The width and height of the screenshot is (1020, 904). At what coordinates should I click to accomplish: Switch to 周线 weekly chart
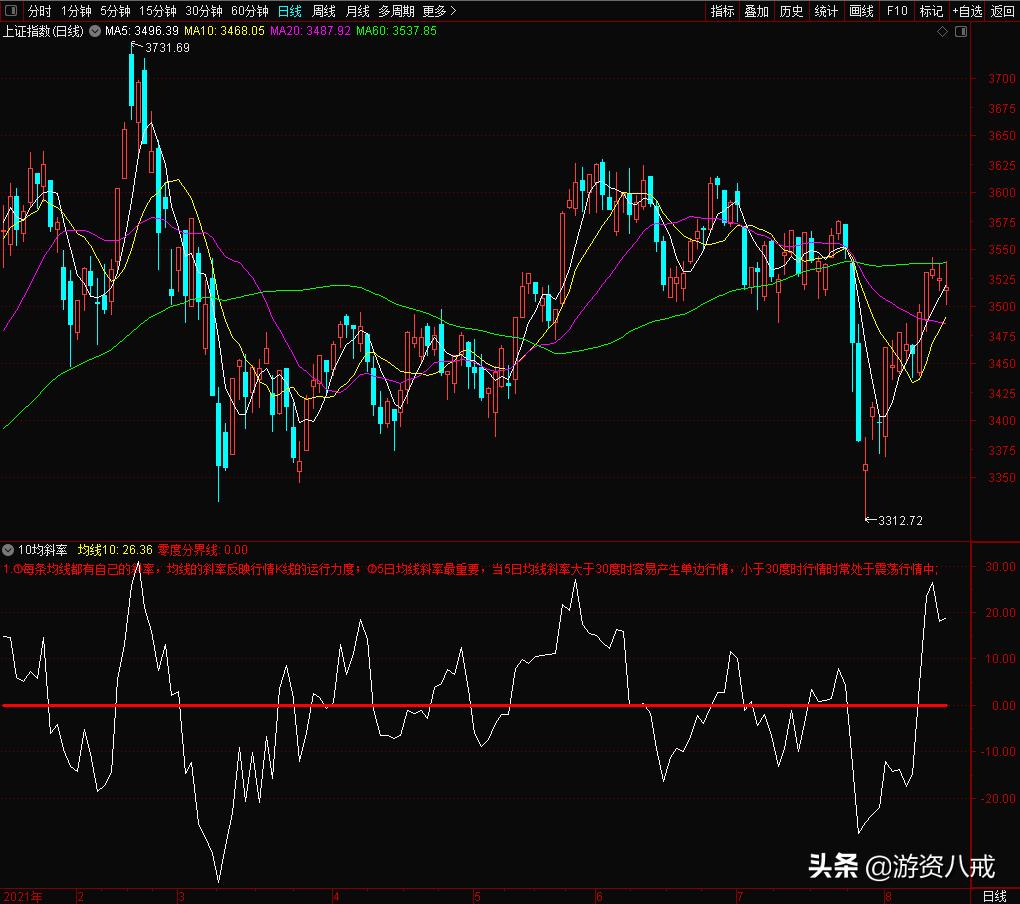click(x=323, y=11)
